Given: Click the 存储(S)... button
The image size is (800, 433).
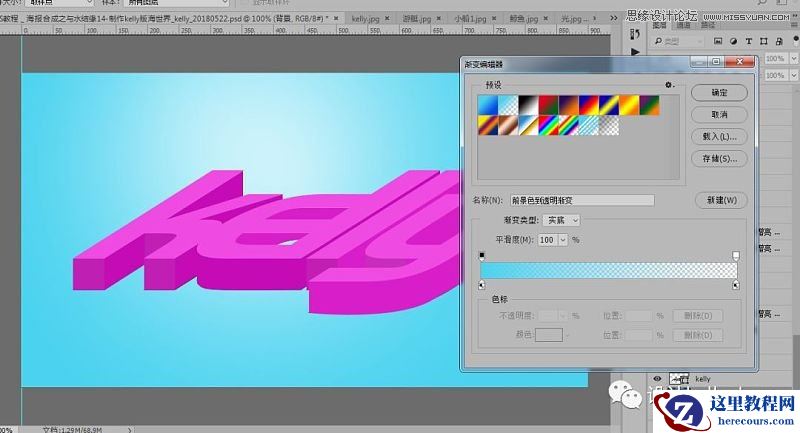Looking at the screenshot, I should 719,159.
